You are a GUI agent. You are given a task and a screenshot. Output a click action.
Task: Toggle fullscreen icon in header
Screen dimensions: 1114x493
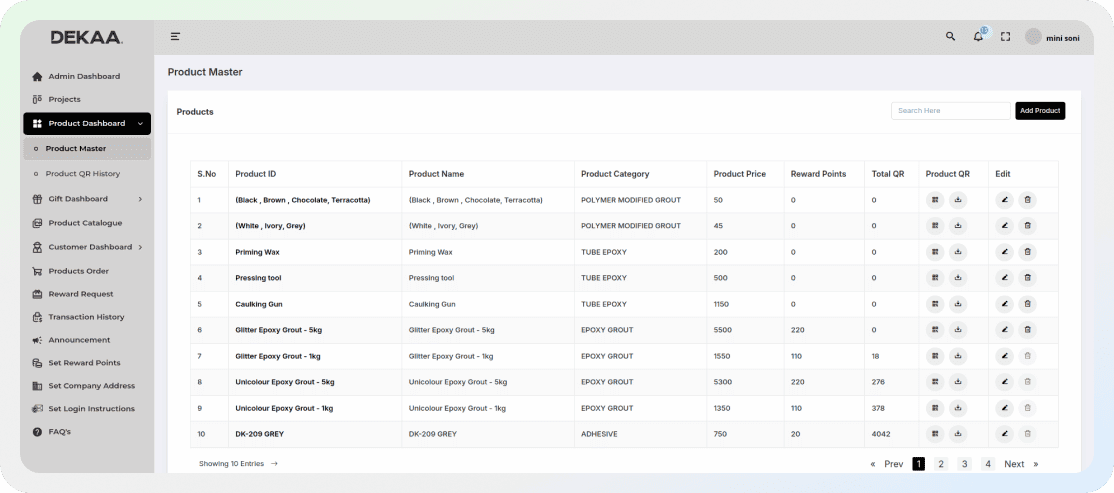(1005, 36)
